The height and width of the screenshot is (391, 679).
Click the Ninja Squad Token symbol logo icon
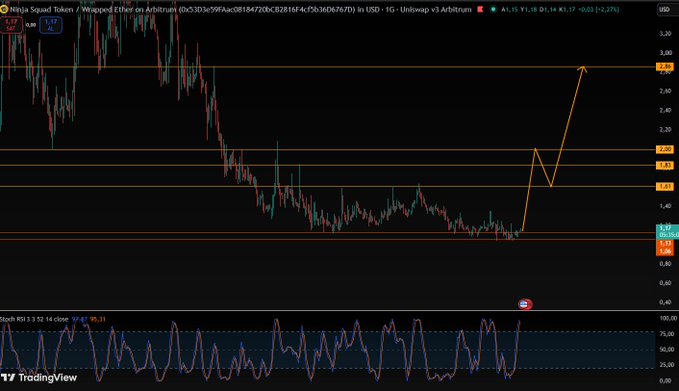[x=3, y=9]
